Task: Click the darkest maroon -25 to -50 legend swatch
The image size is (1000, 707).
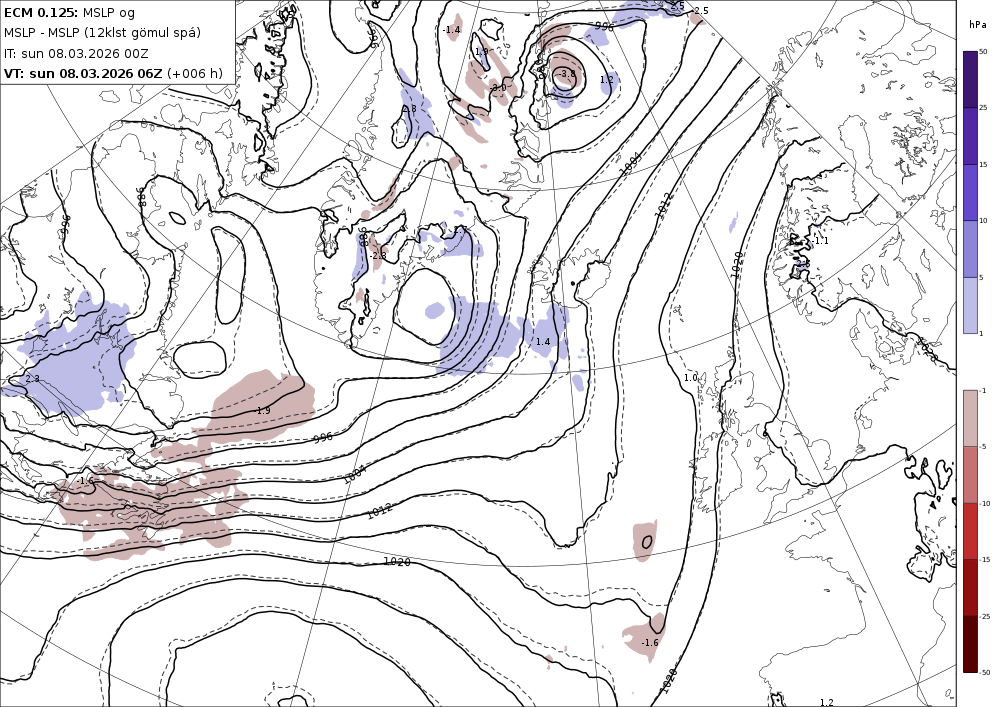Action: tap(970, 644)
